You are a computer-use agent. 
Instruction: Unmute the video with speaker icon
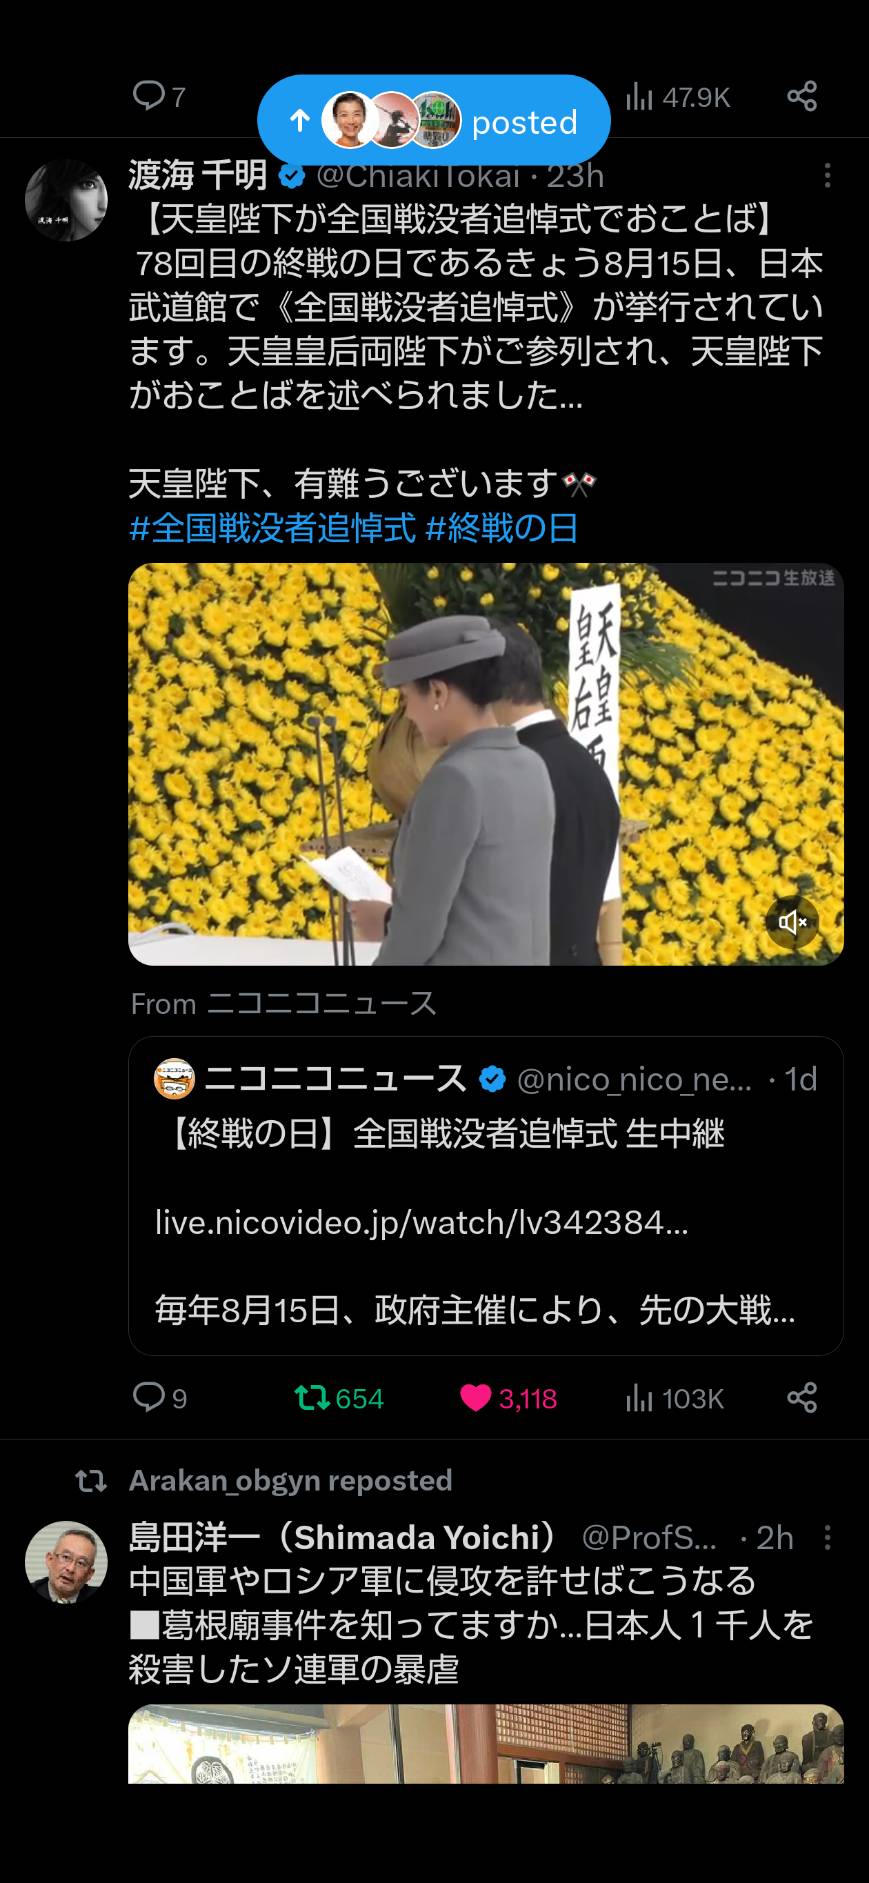[792, 921]
